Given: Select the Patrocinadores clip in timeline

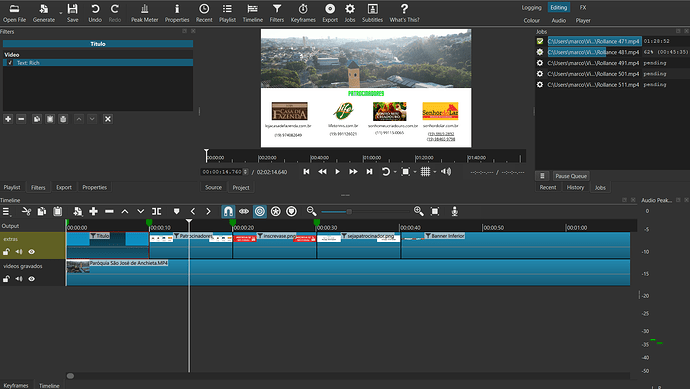Looking at the screenshot, I should click(191, 245).
